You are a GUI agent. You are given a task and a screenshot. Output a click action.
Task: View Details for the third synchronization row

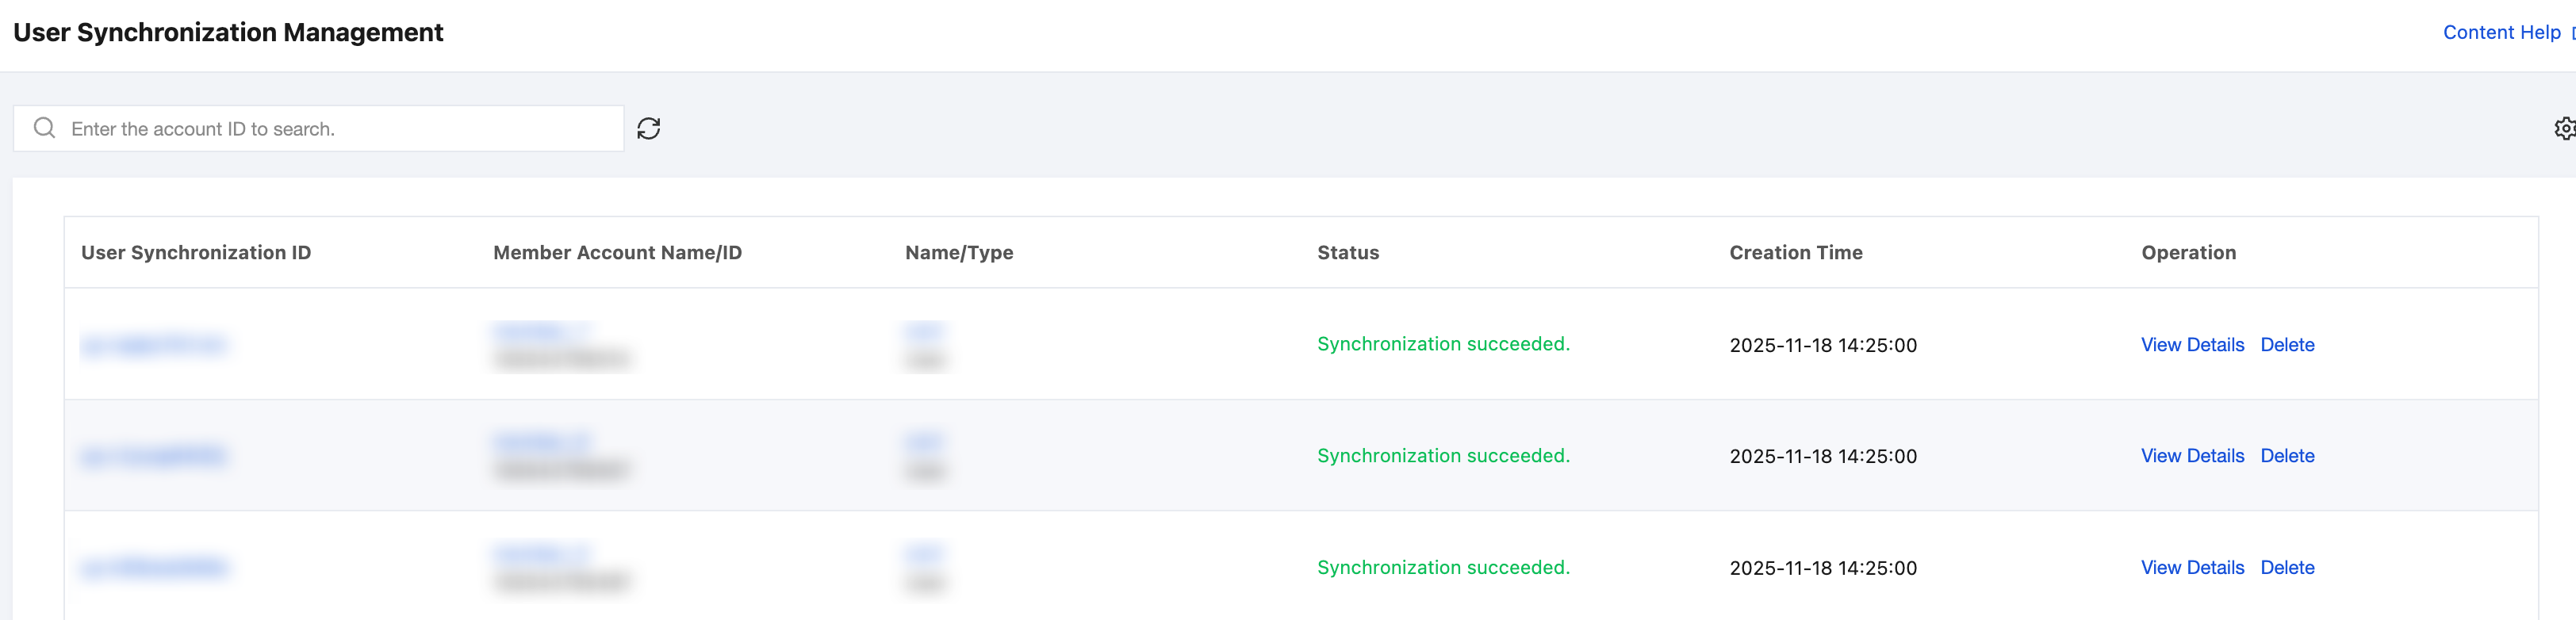(2192, 568)
